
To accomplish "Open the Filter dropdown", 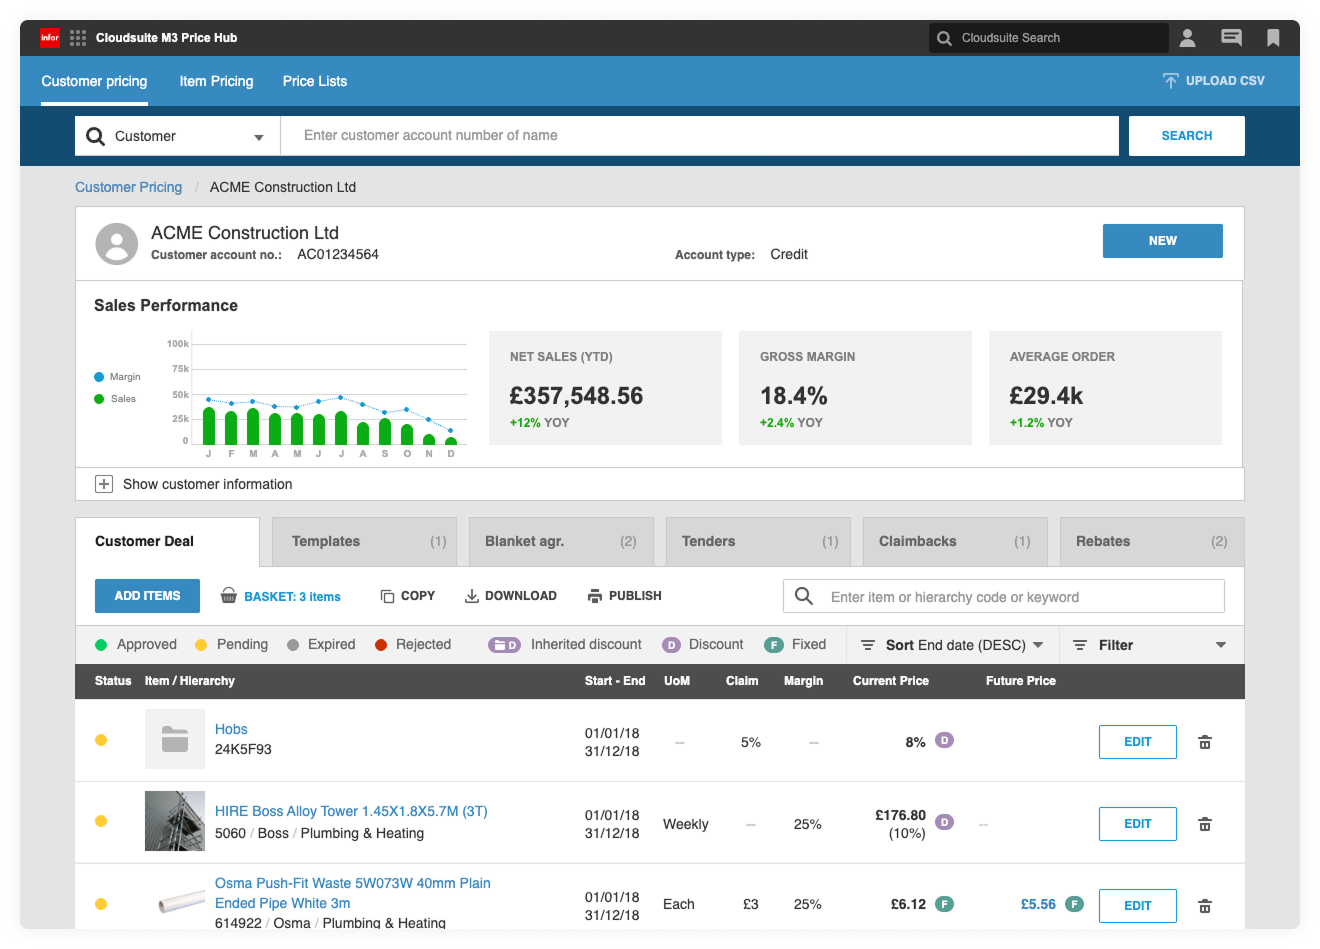I will 1150,645.
